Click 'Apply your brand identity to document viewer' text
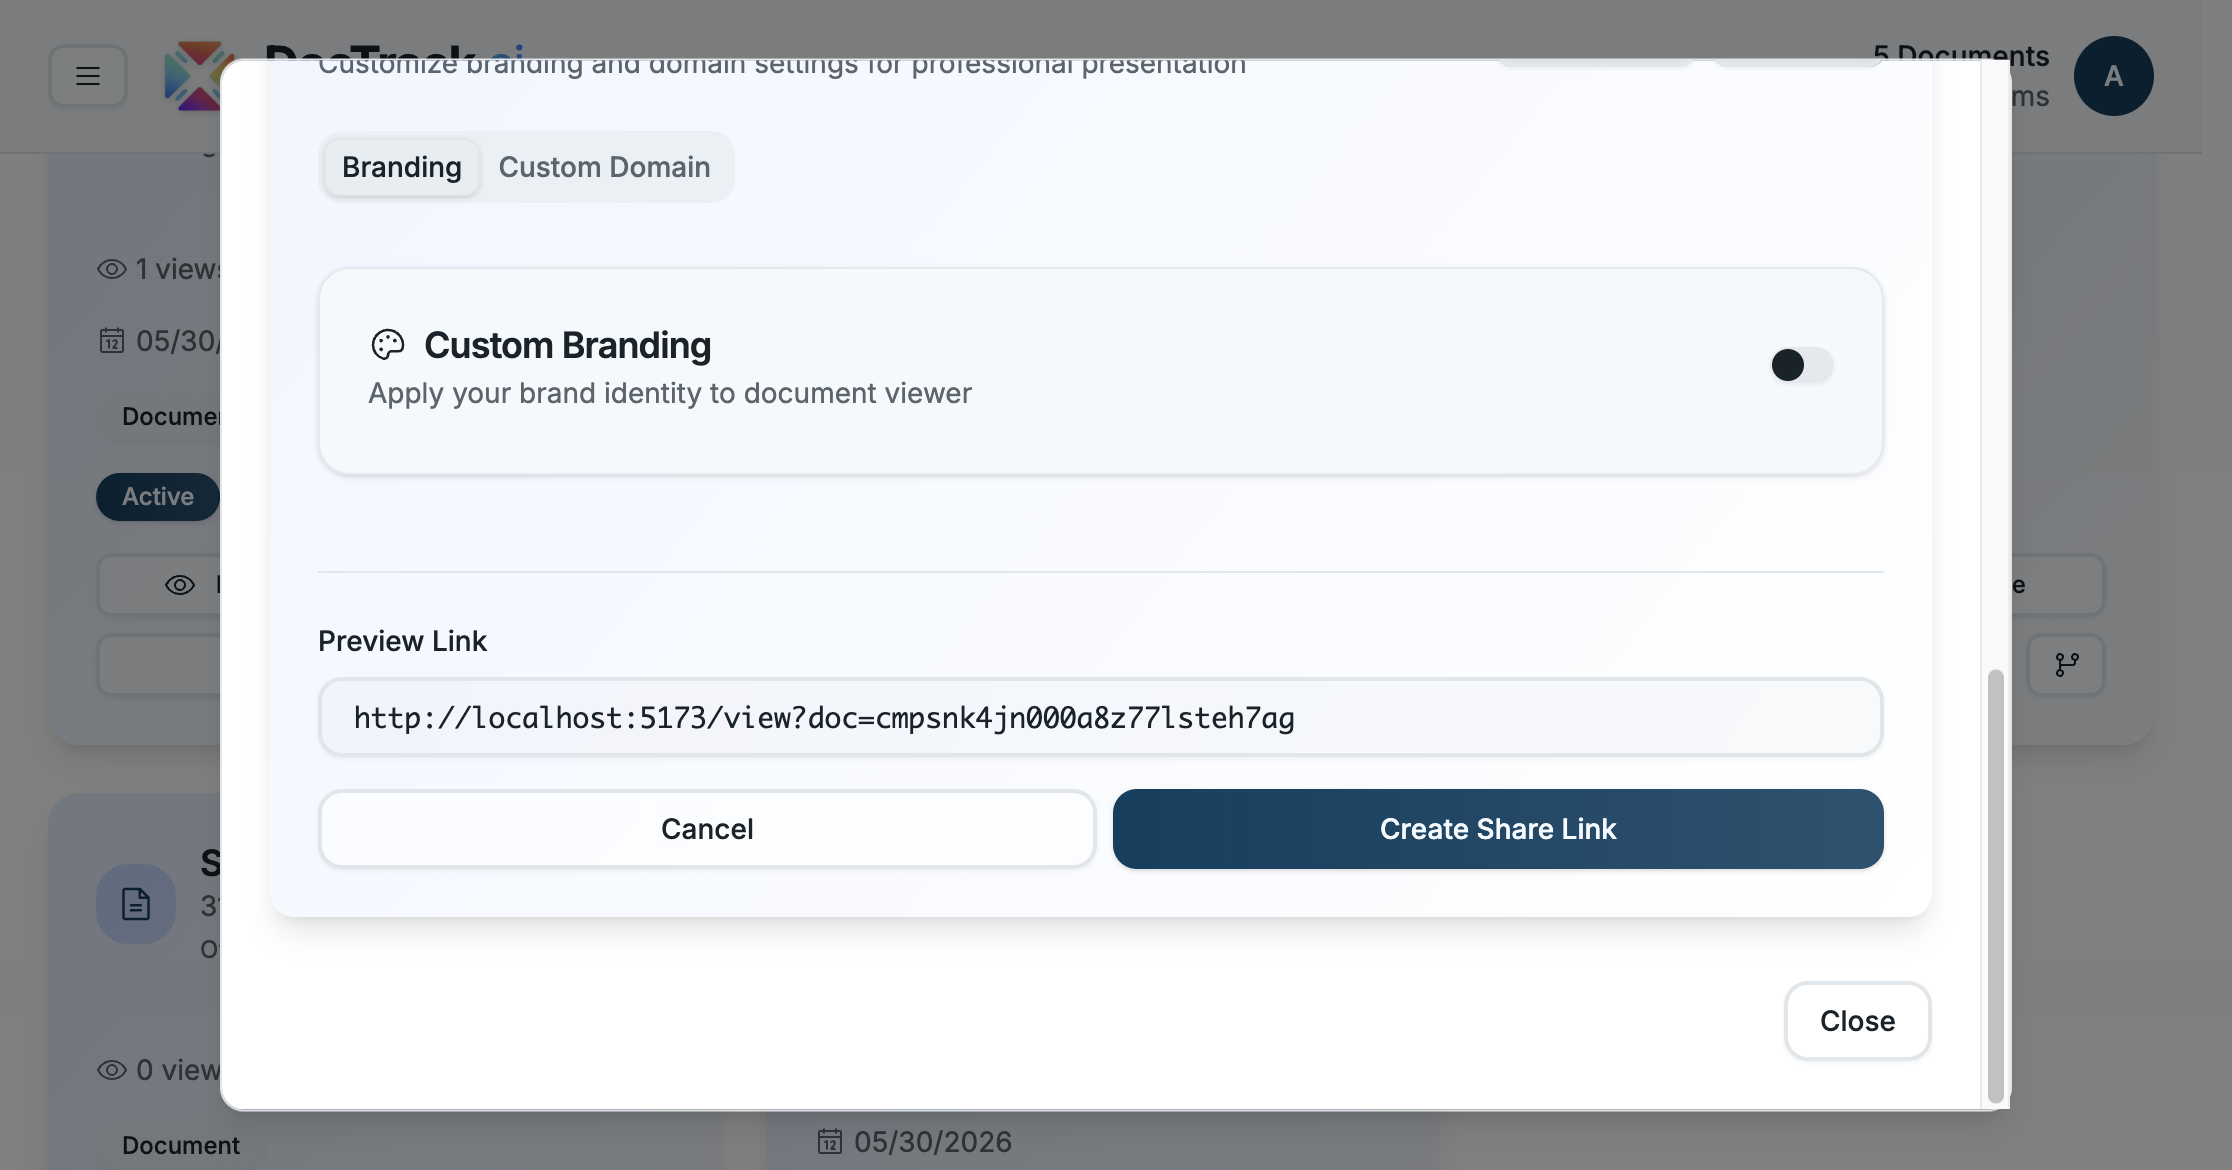Image resolution: width=2232 pixels, height=1170 pixels. coord(670,393)
